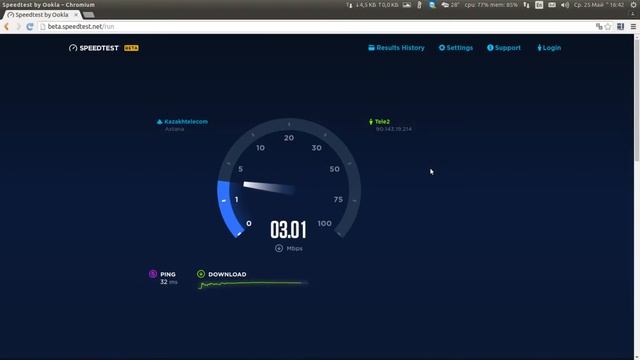
Task: Click the IP address under Tele2
Action: click(394, 129)
